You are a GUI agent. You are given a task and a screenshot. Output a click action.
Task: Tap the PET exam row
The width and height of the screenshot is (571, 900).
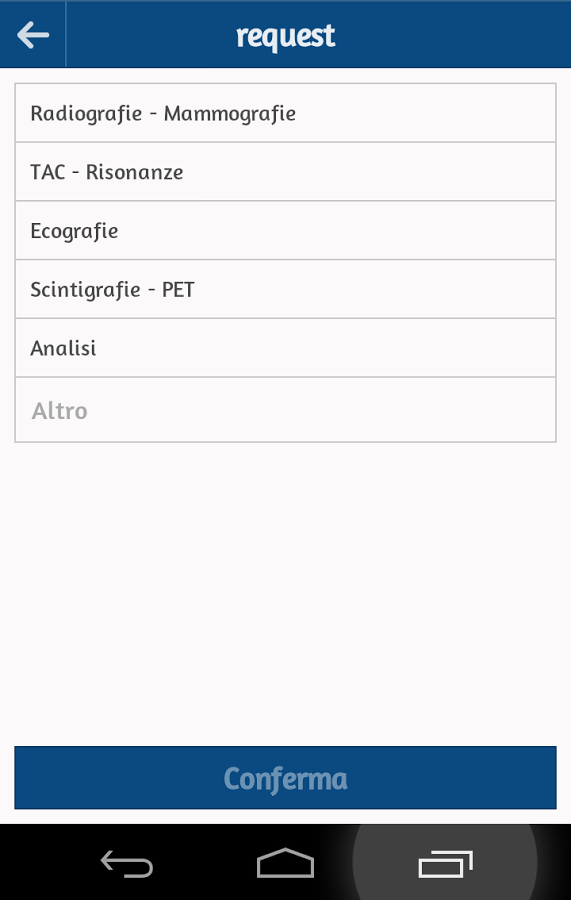click(x=285, y=289)
